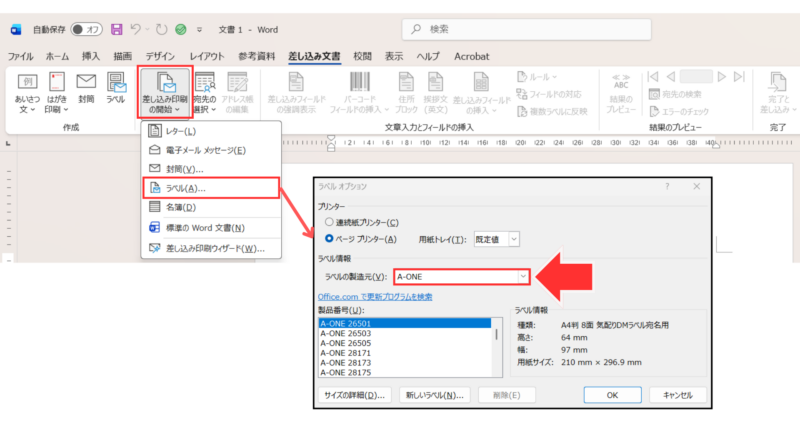
Task: Click the 完了と差し込み finish icon
Action: click(778, 90)
